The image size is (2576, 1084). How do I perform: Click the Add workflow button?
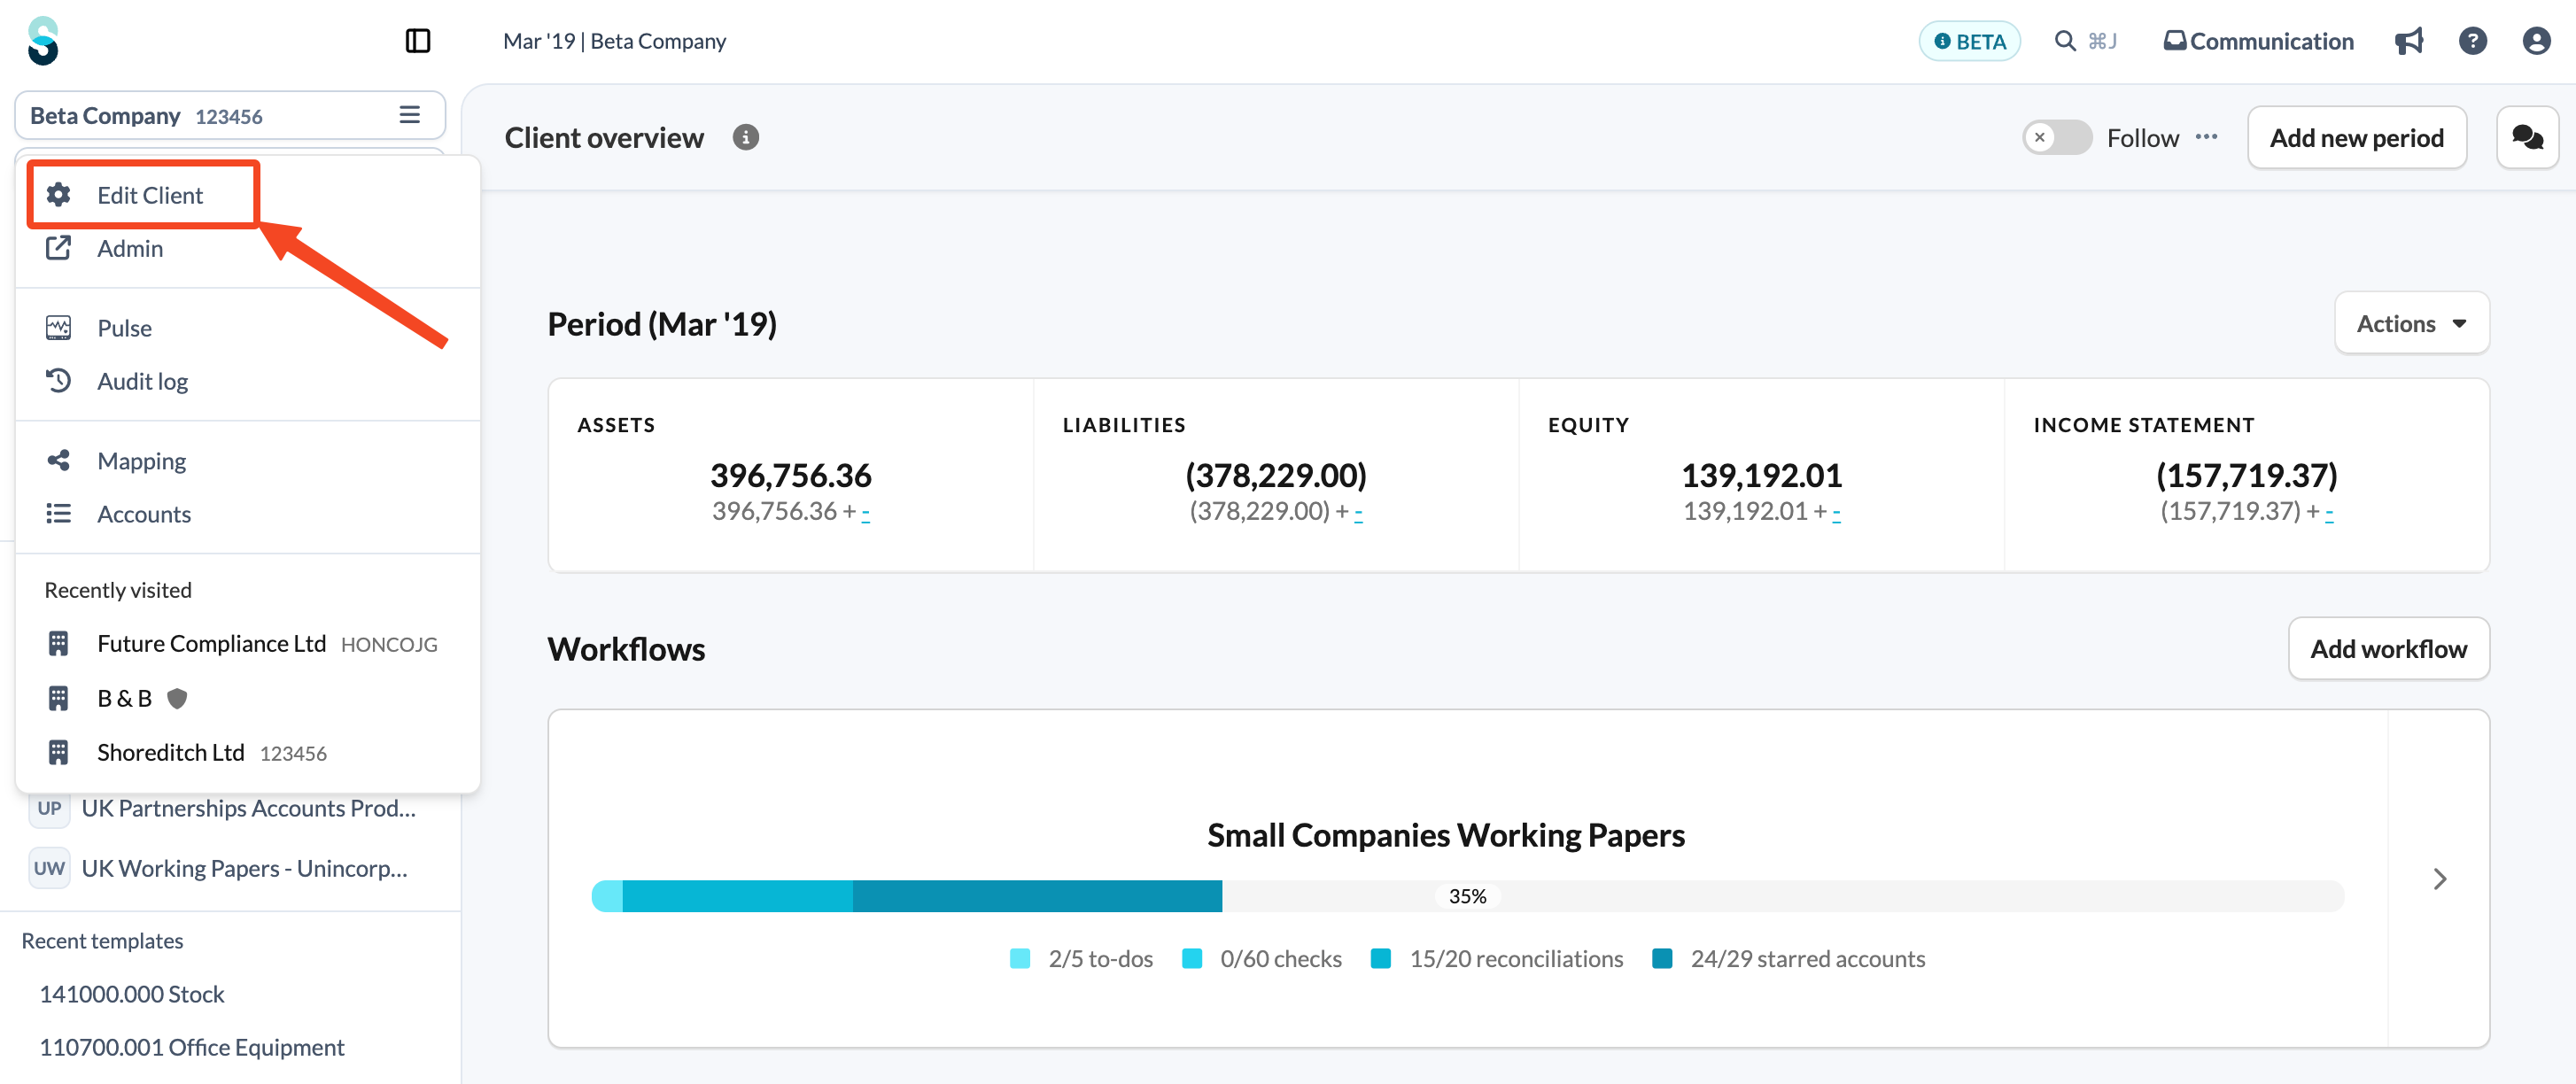2388,649
